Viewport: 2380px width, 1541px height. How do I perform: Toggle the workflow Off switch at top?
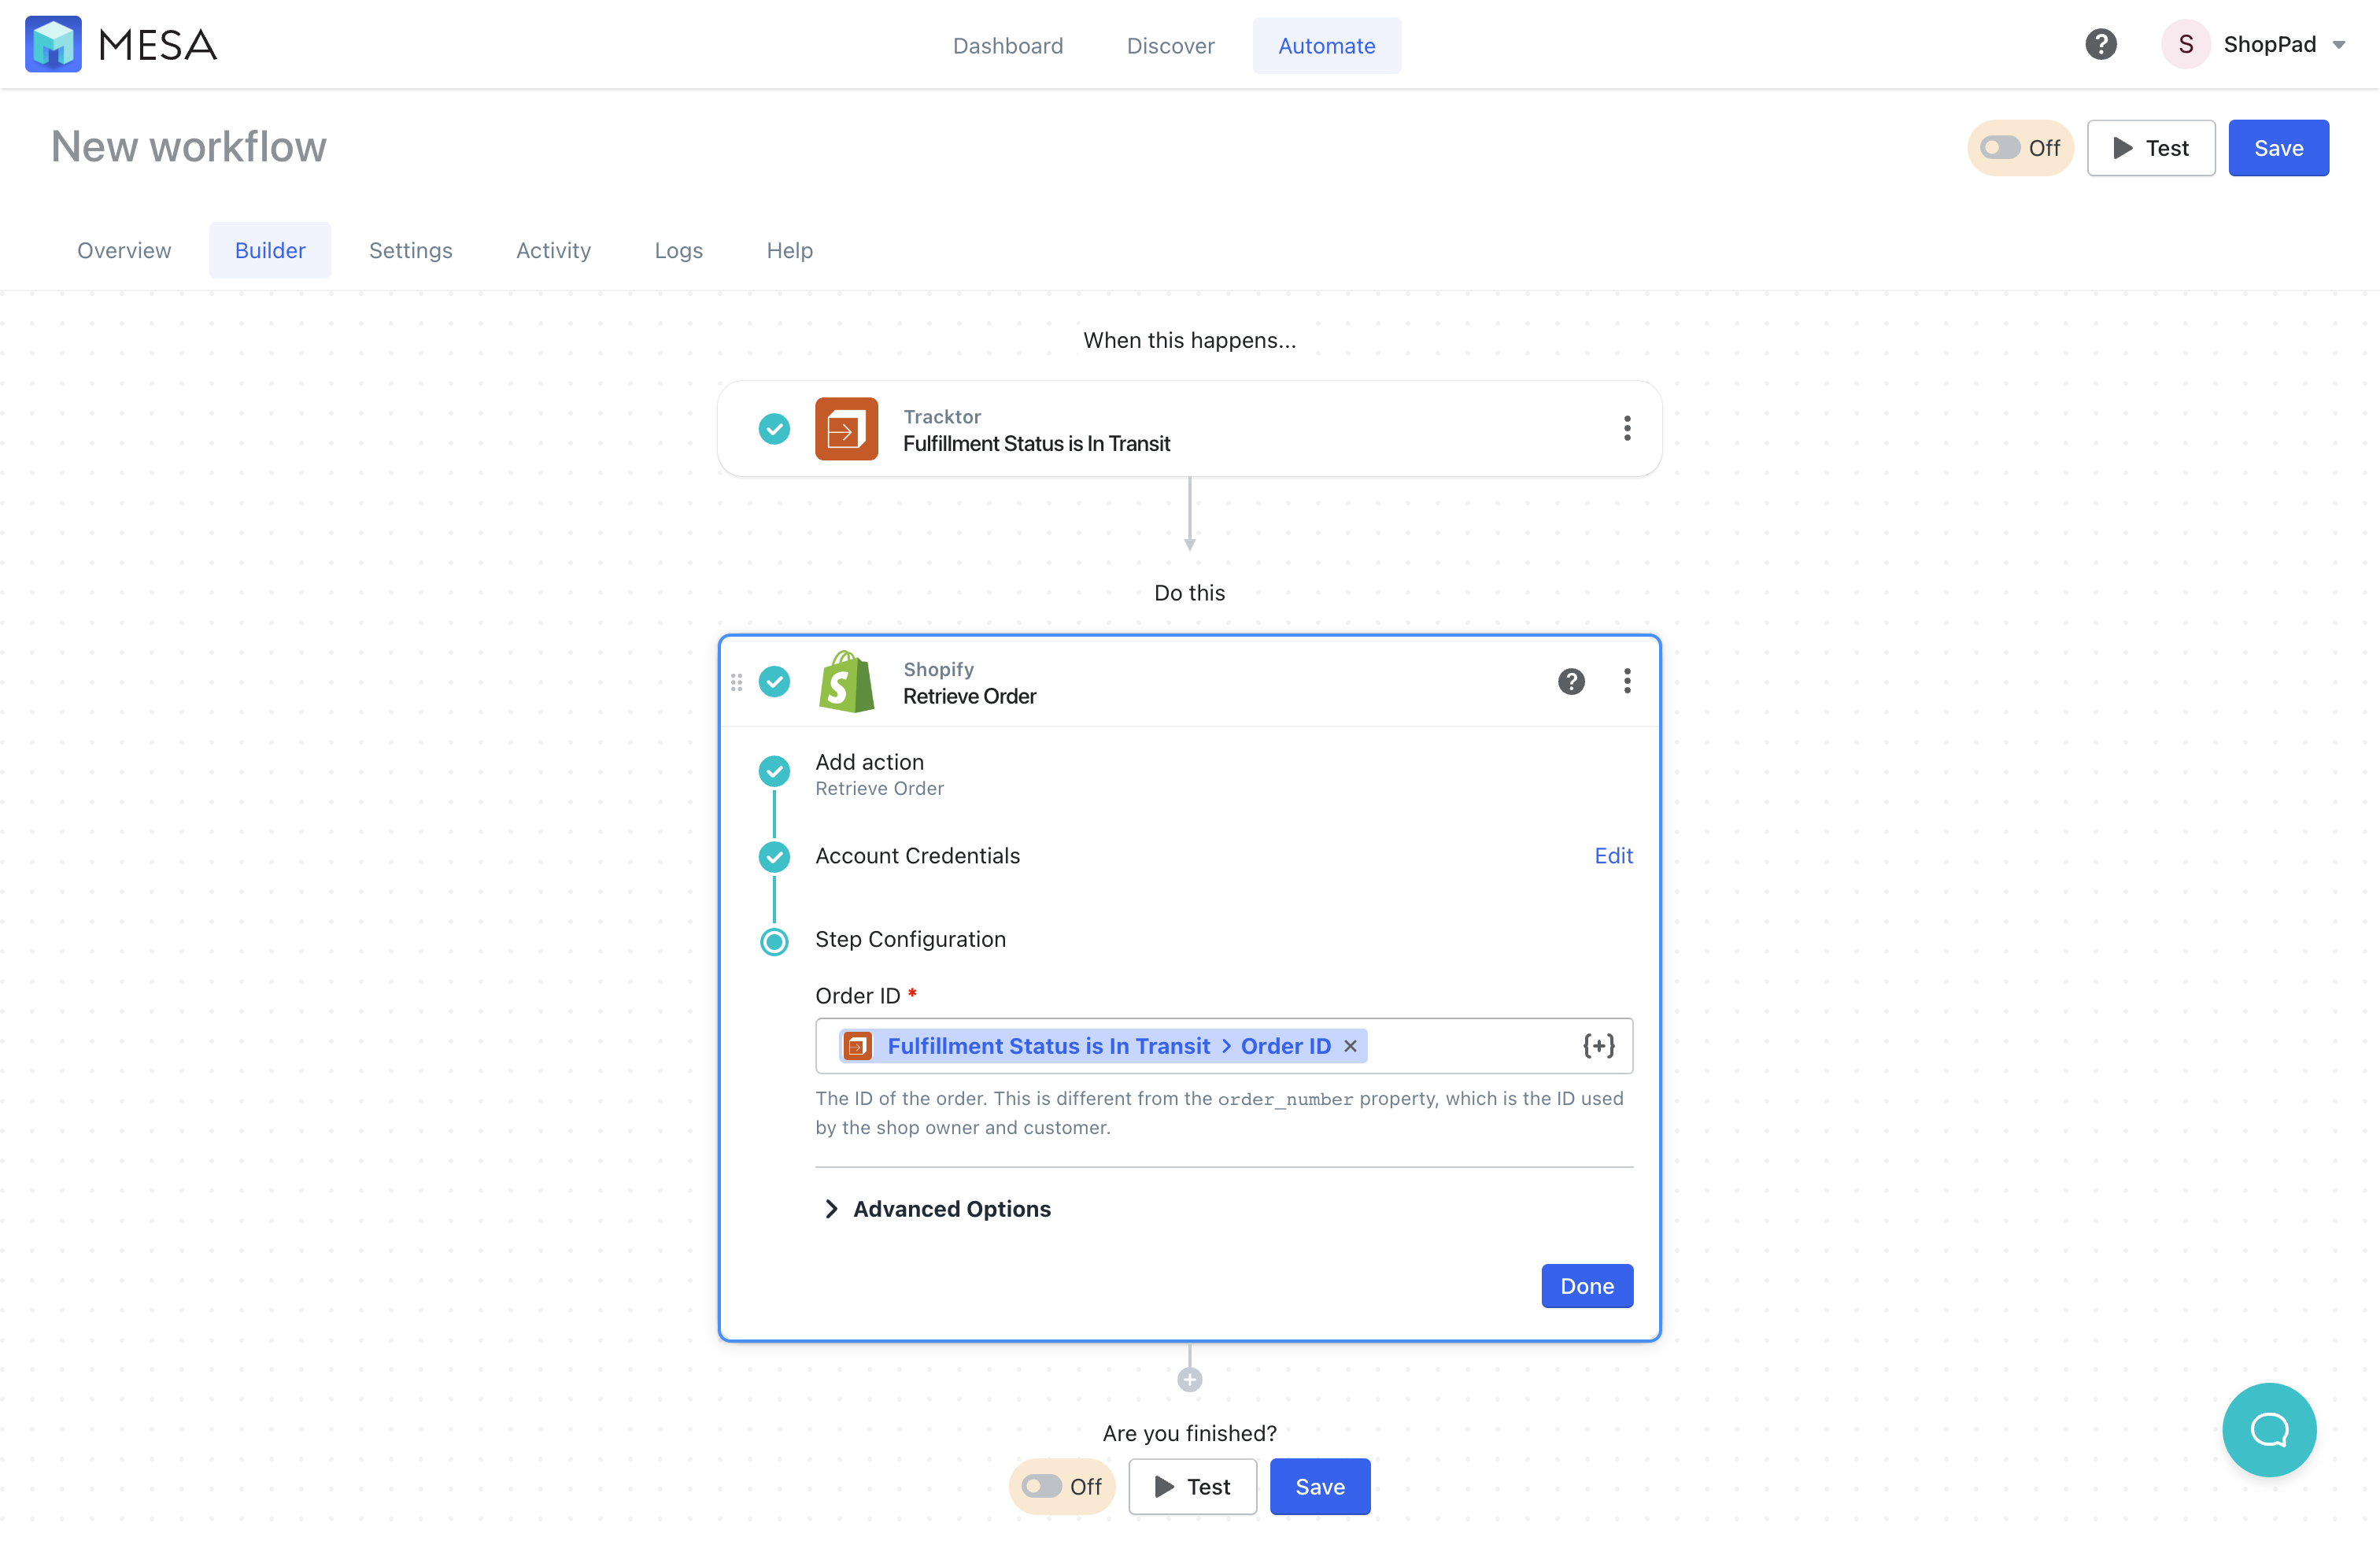click(2020, 148)
